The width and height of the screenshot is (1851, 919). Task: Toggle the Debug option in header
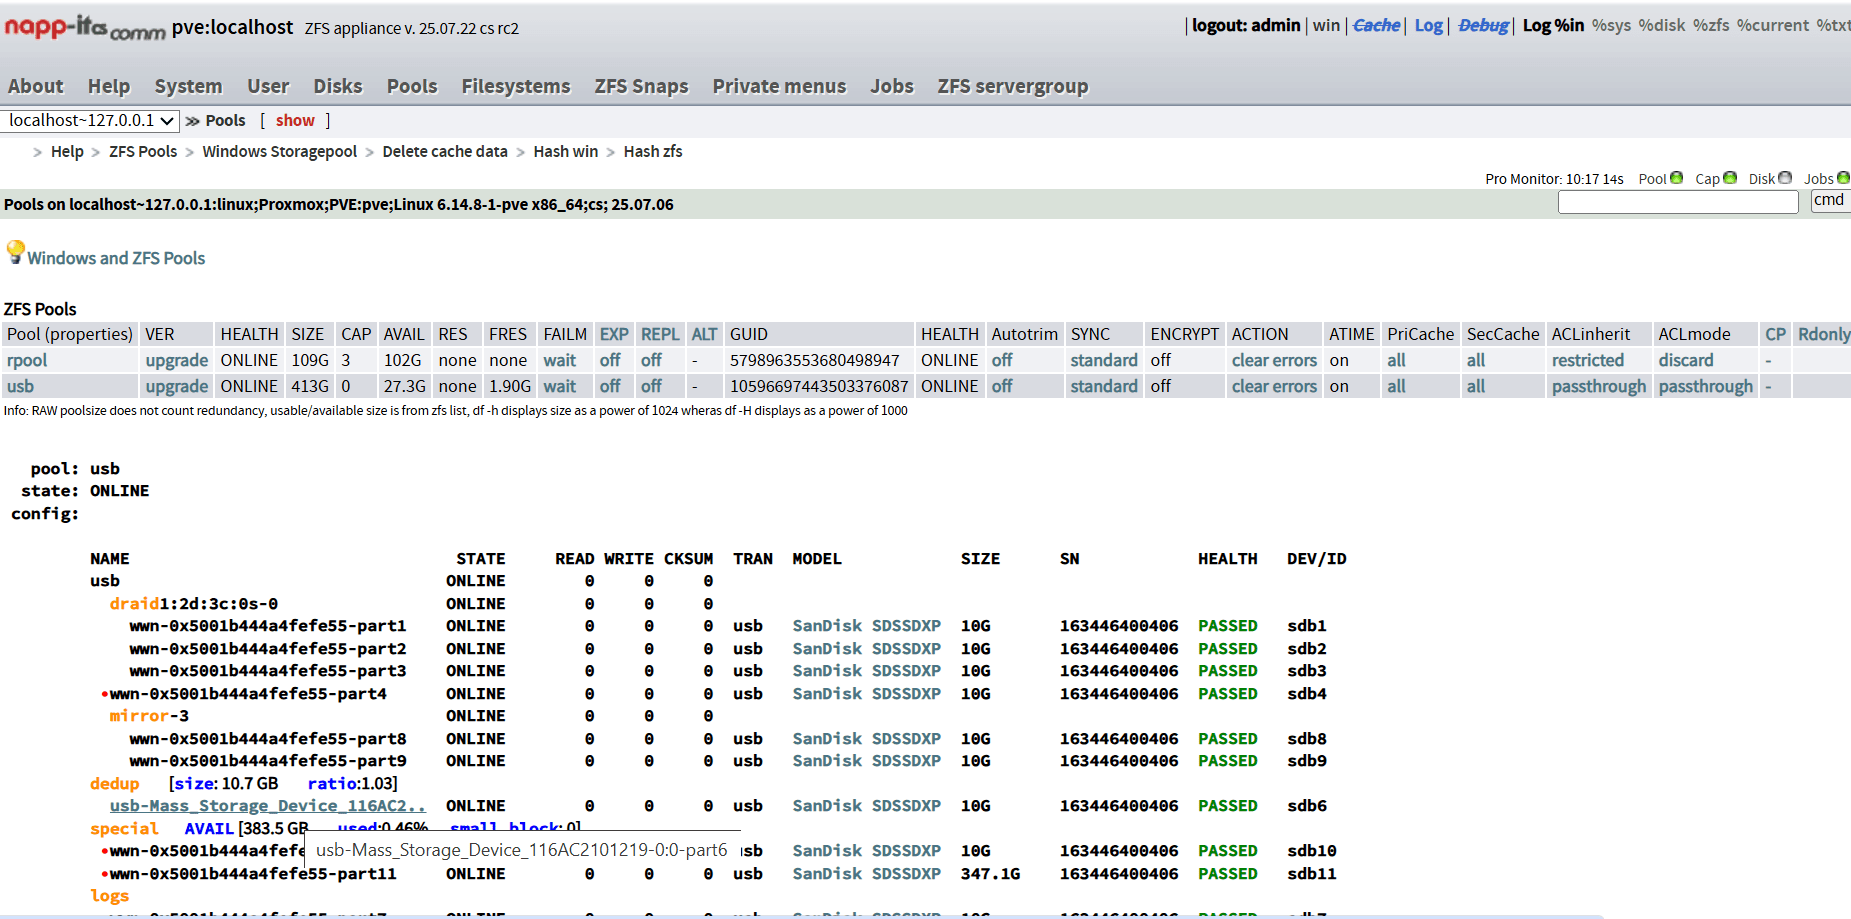[x=1483, y=25]
